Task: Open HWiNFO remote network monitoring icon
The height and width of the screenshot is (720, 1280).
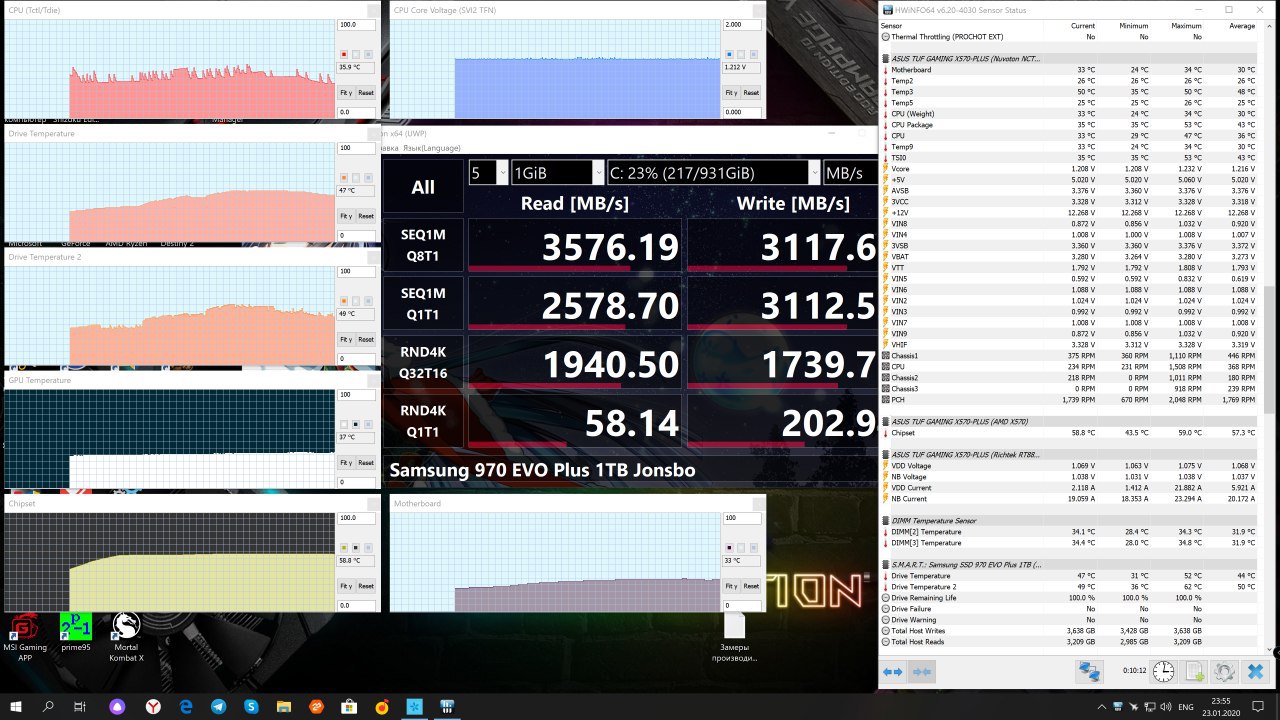Action: [x=1089, y=672]
